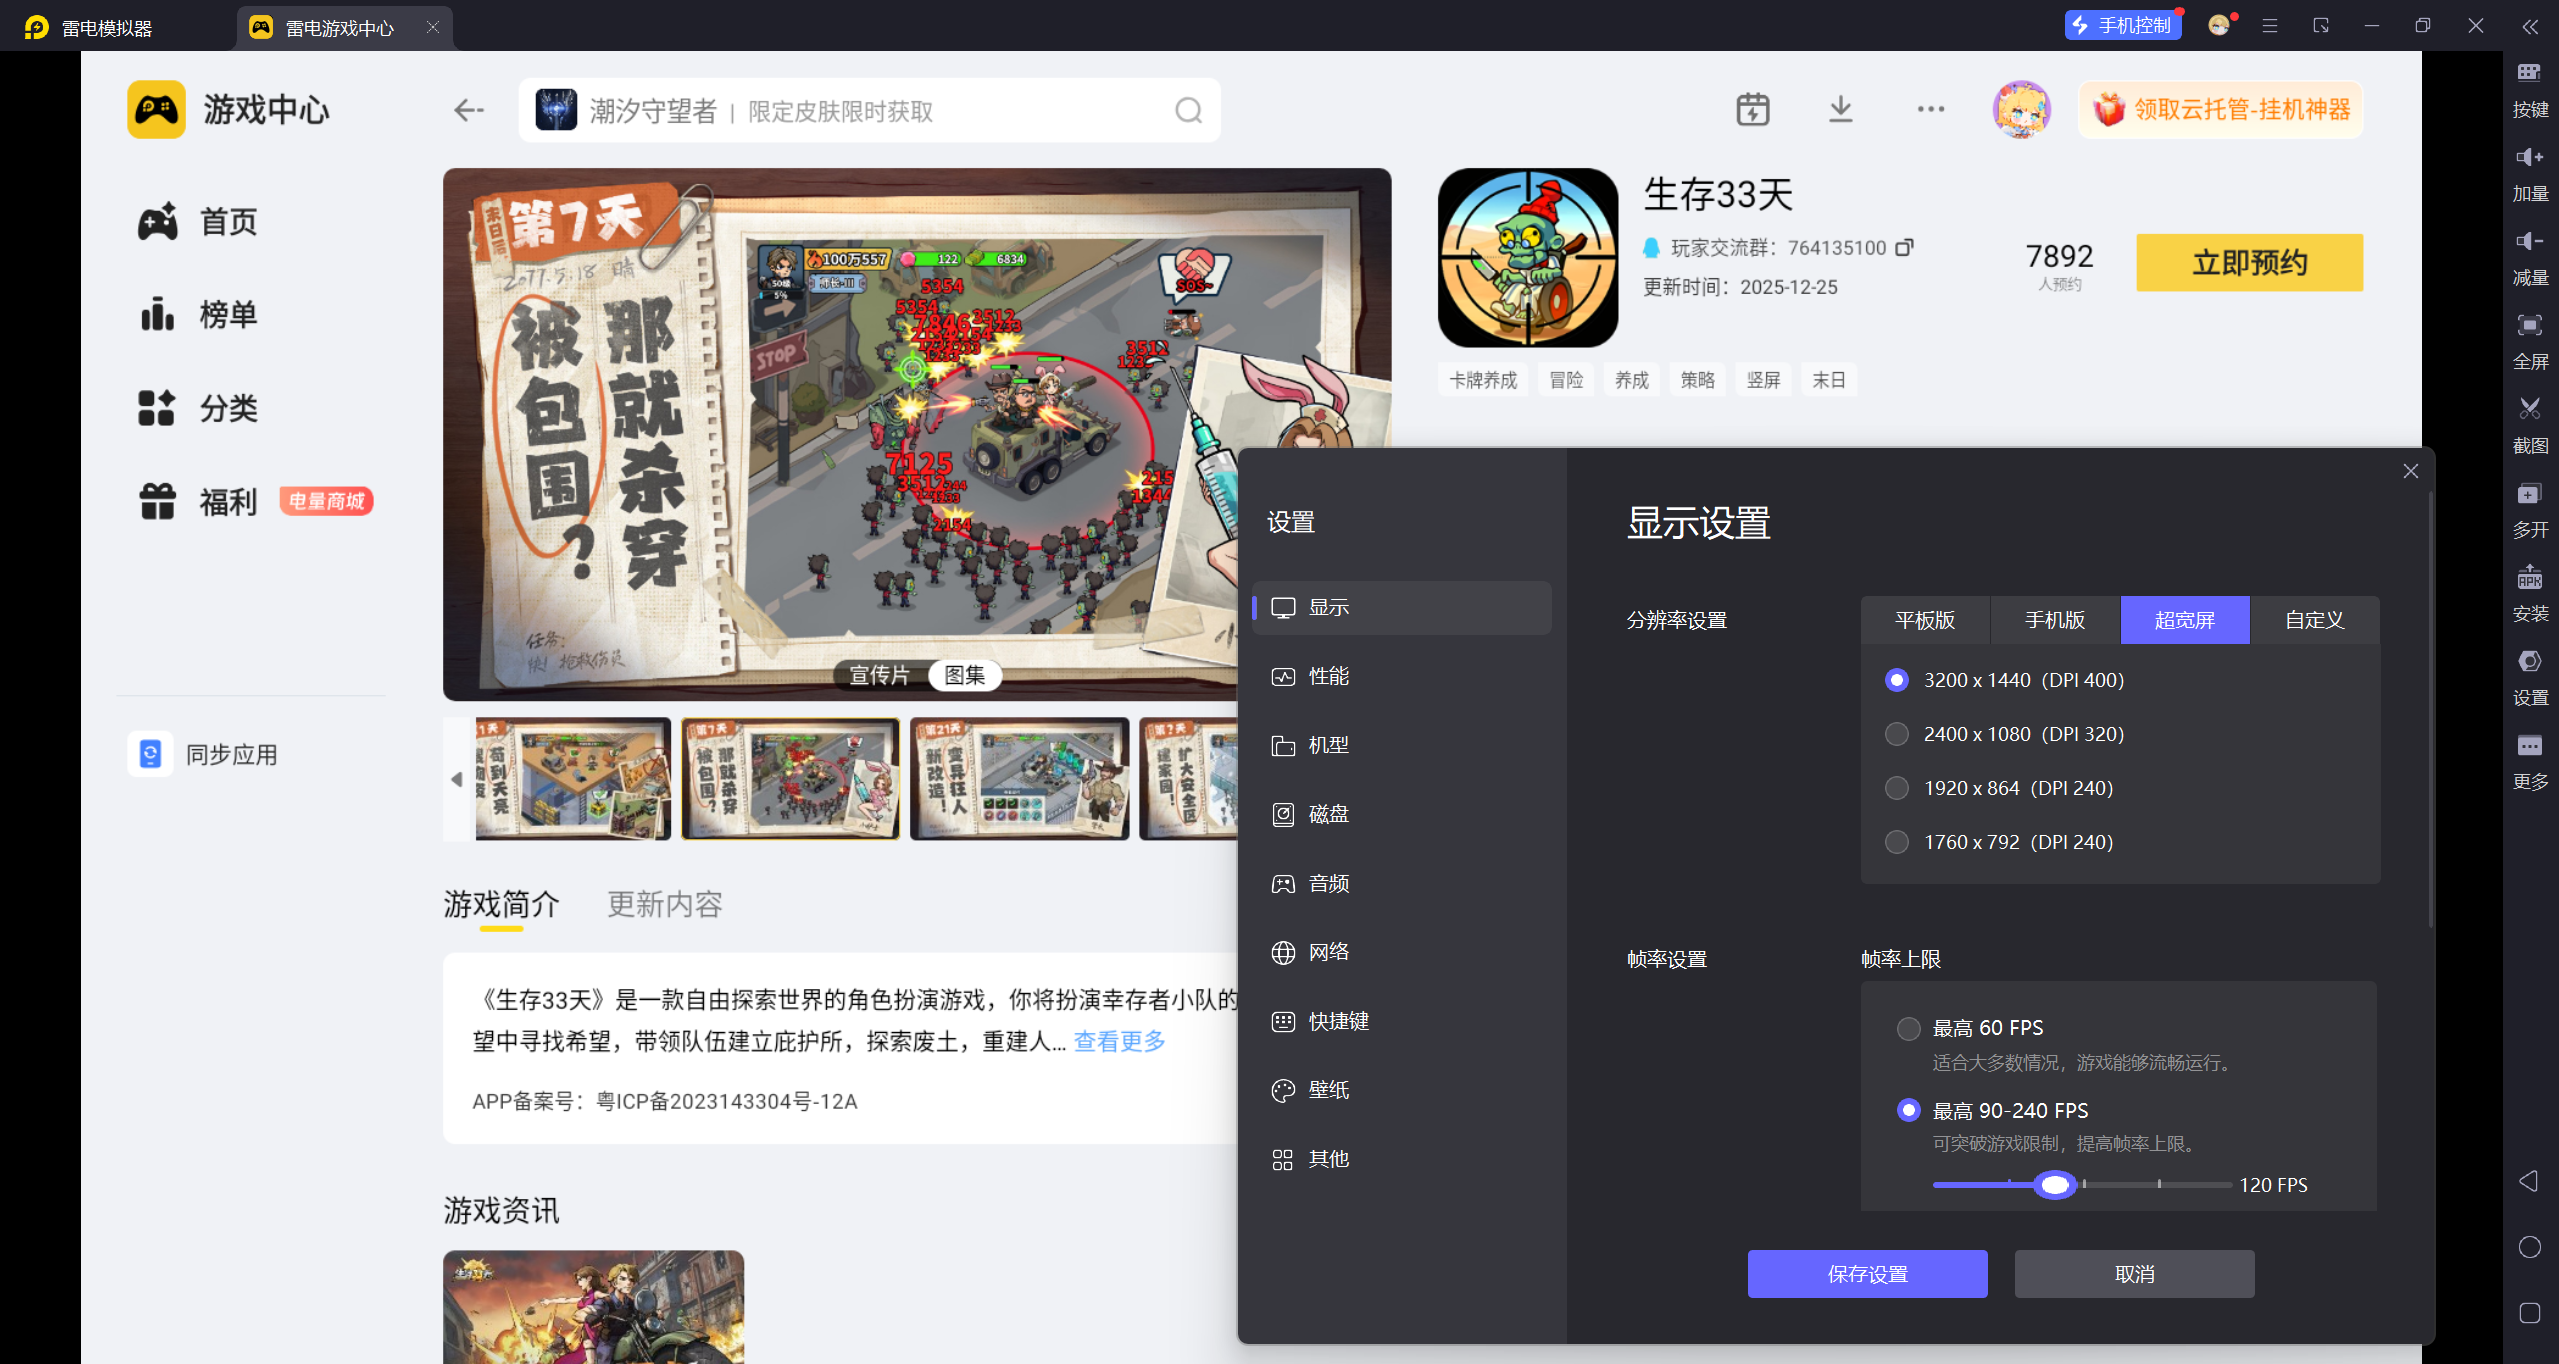Click the thumbnail strip left arrow

(457, 779)
